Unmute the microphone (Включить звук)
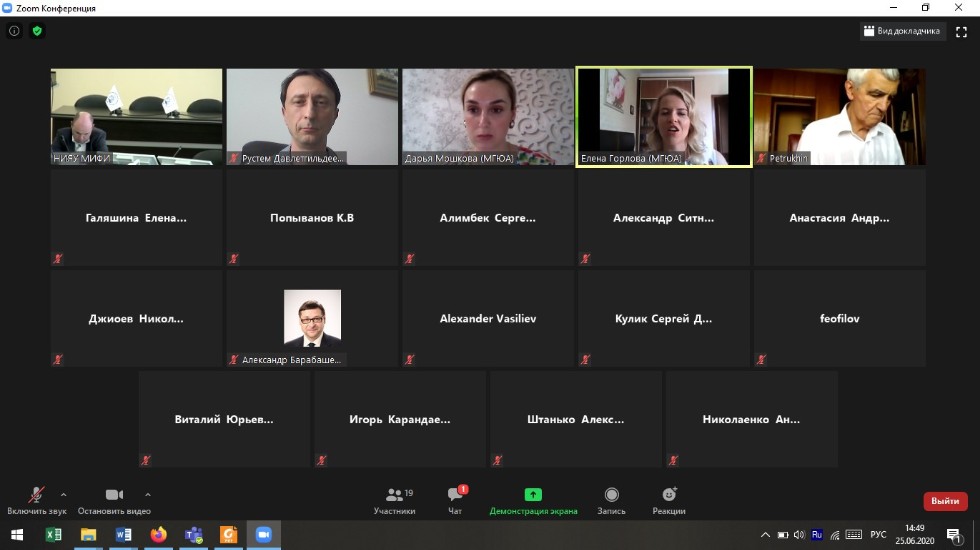Screen dimensions: 980x550 36,497
